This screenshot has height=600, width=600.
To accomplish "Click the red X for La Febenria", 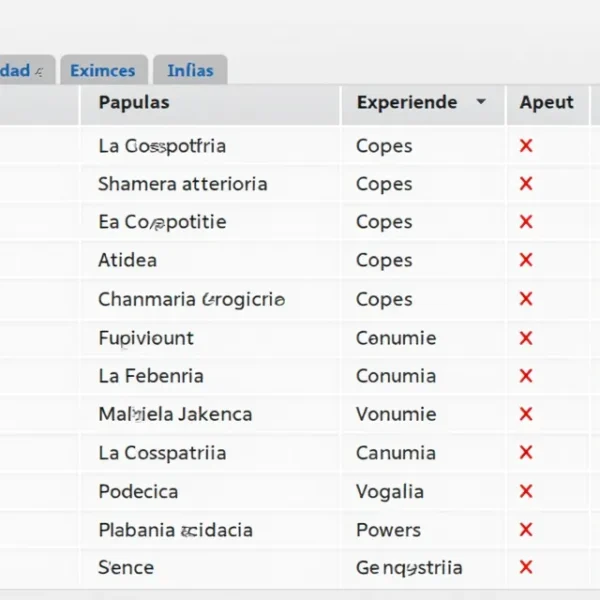I will point(526,376).
